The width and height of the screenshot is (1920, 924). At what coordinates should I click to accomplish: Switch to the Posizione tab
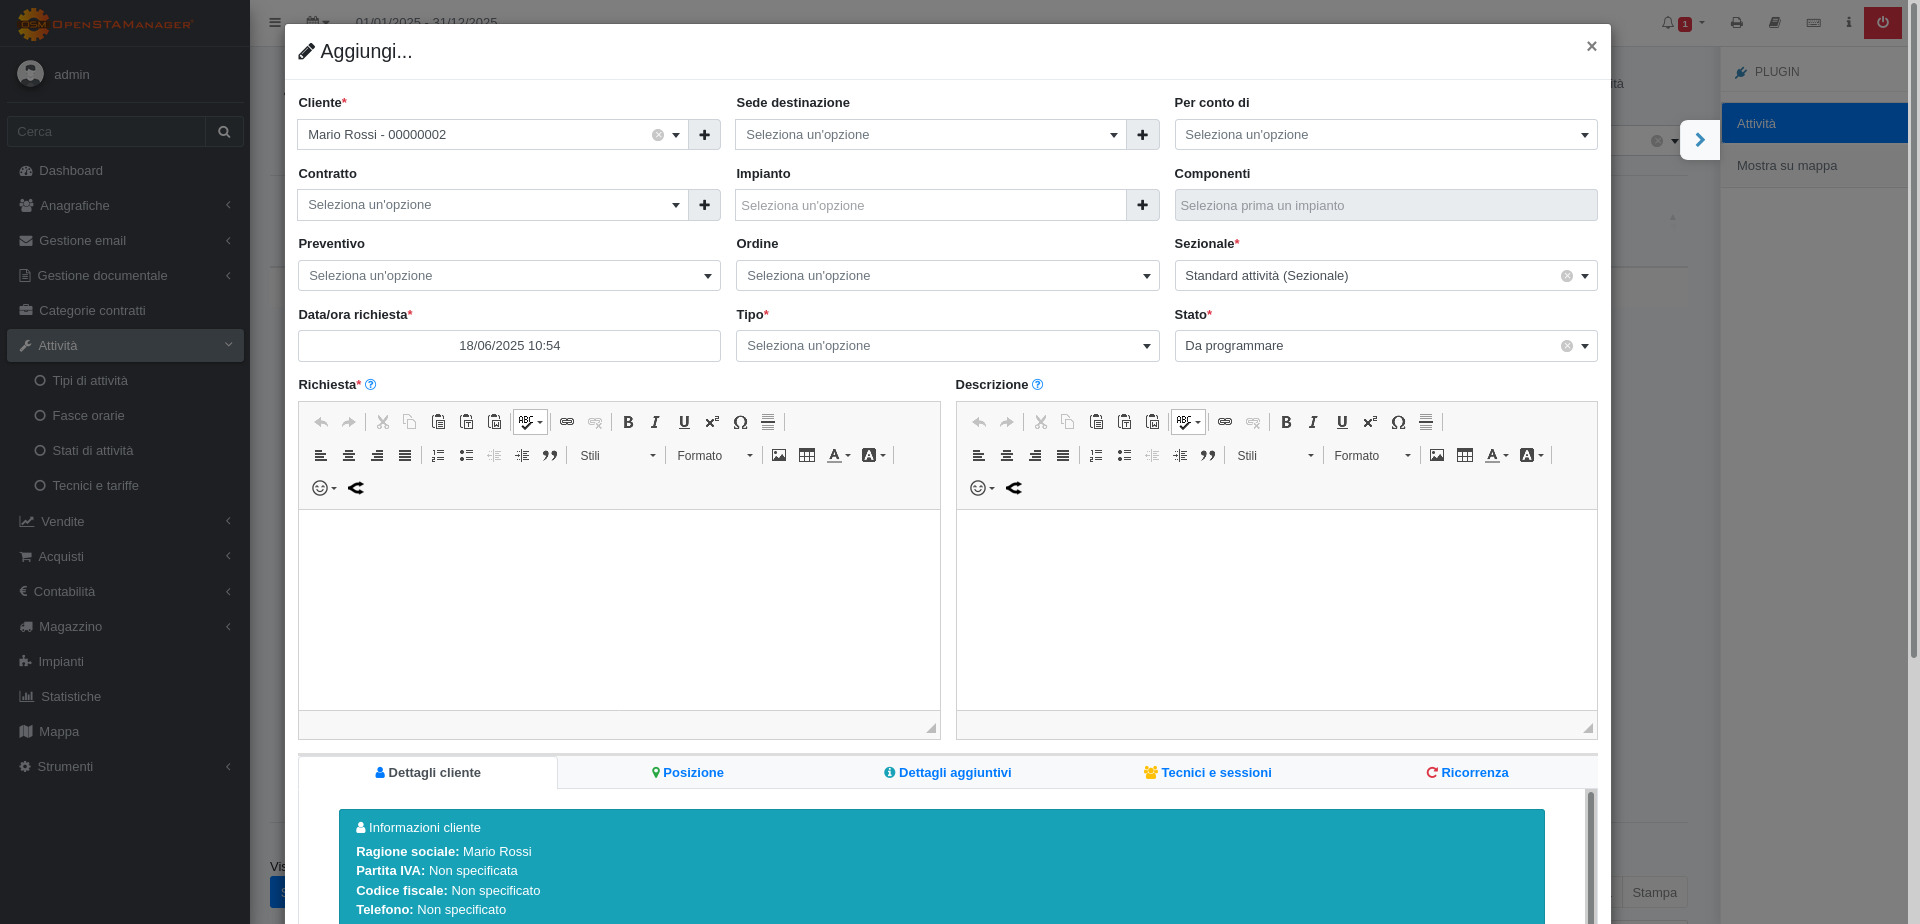point(687,772)
